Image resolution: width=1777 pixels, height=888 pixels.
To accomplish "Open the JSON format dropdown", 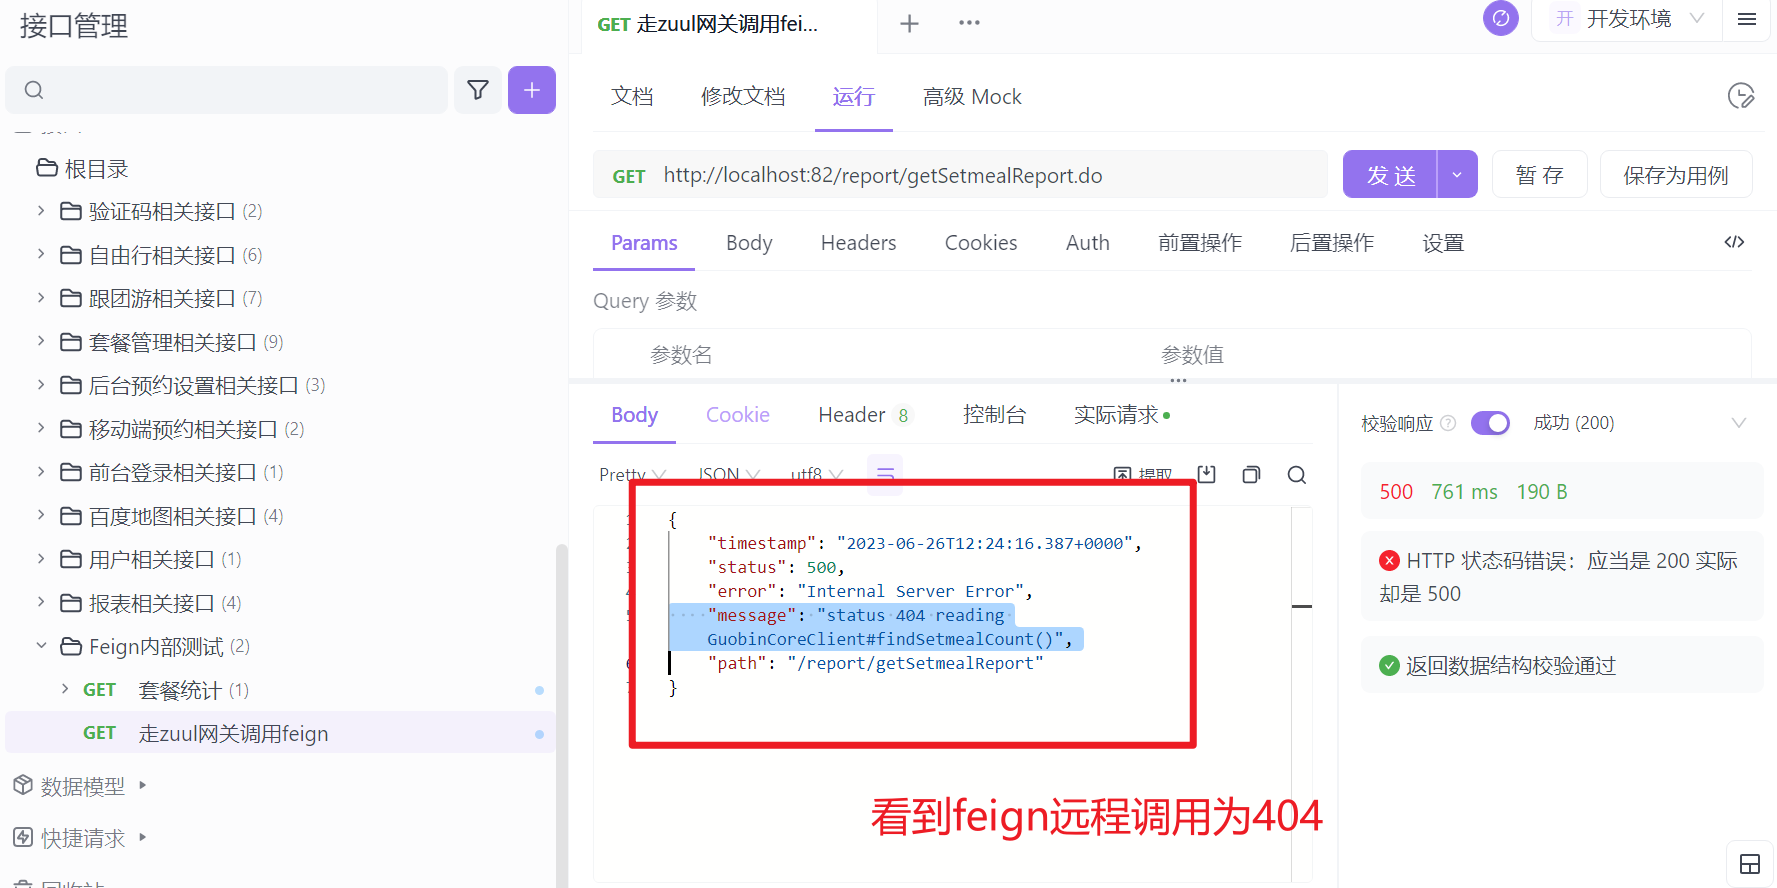I will pos(729,475).
